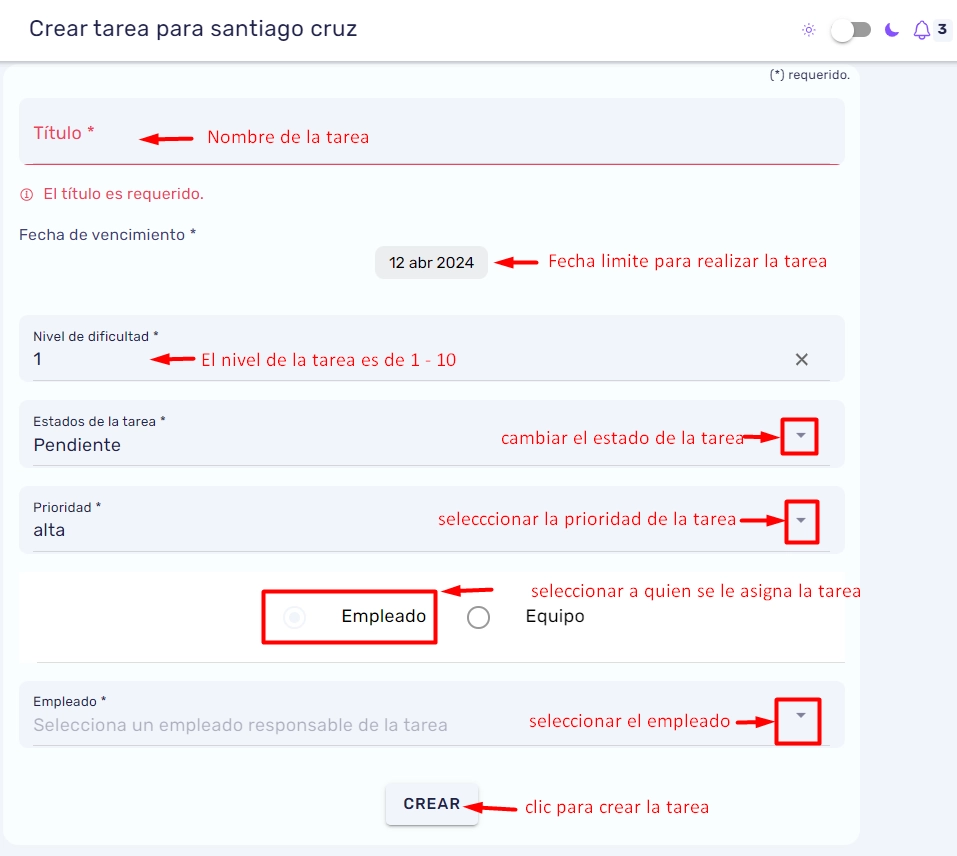Open the notifications bell
Screen dimensions: 957x856
coord(922,30)
